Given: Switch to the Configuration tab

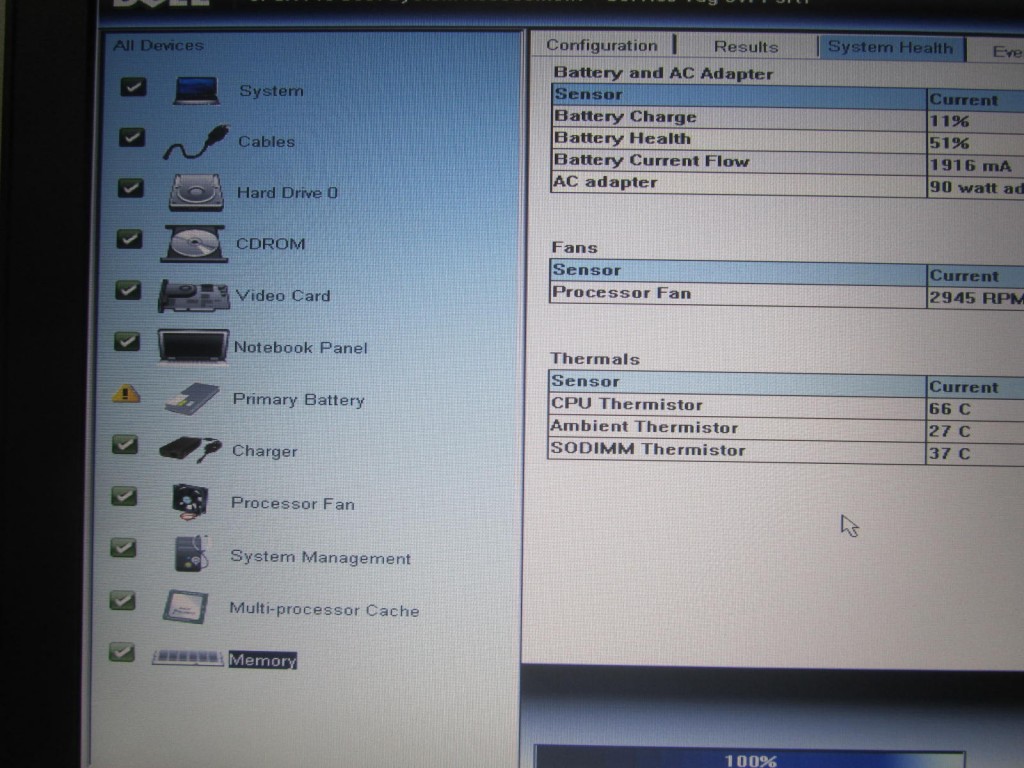Looking at the screenshot, I should click(x=602, y=46).
